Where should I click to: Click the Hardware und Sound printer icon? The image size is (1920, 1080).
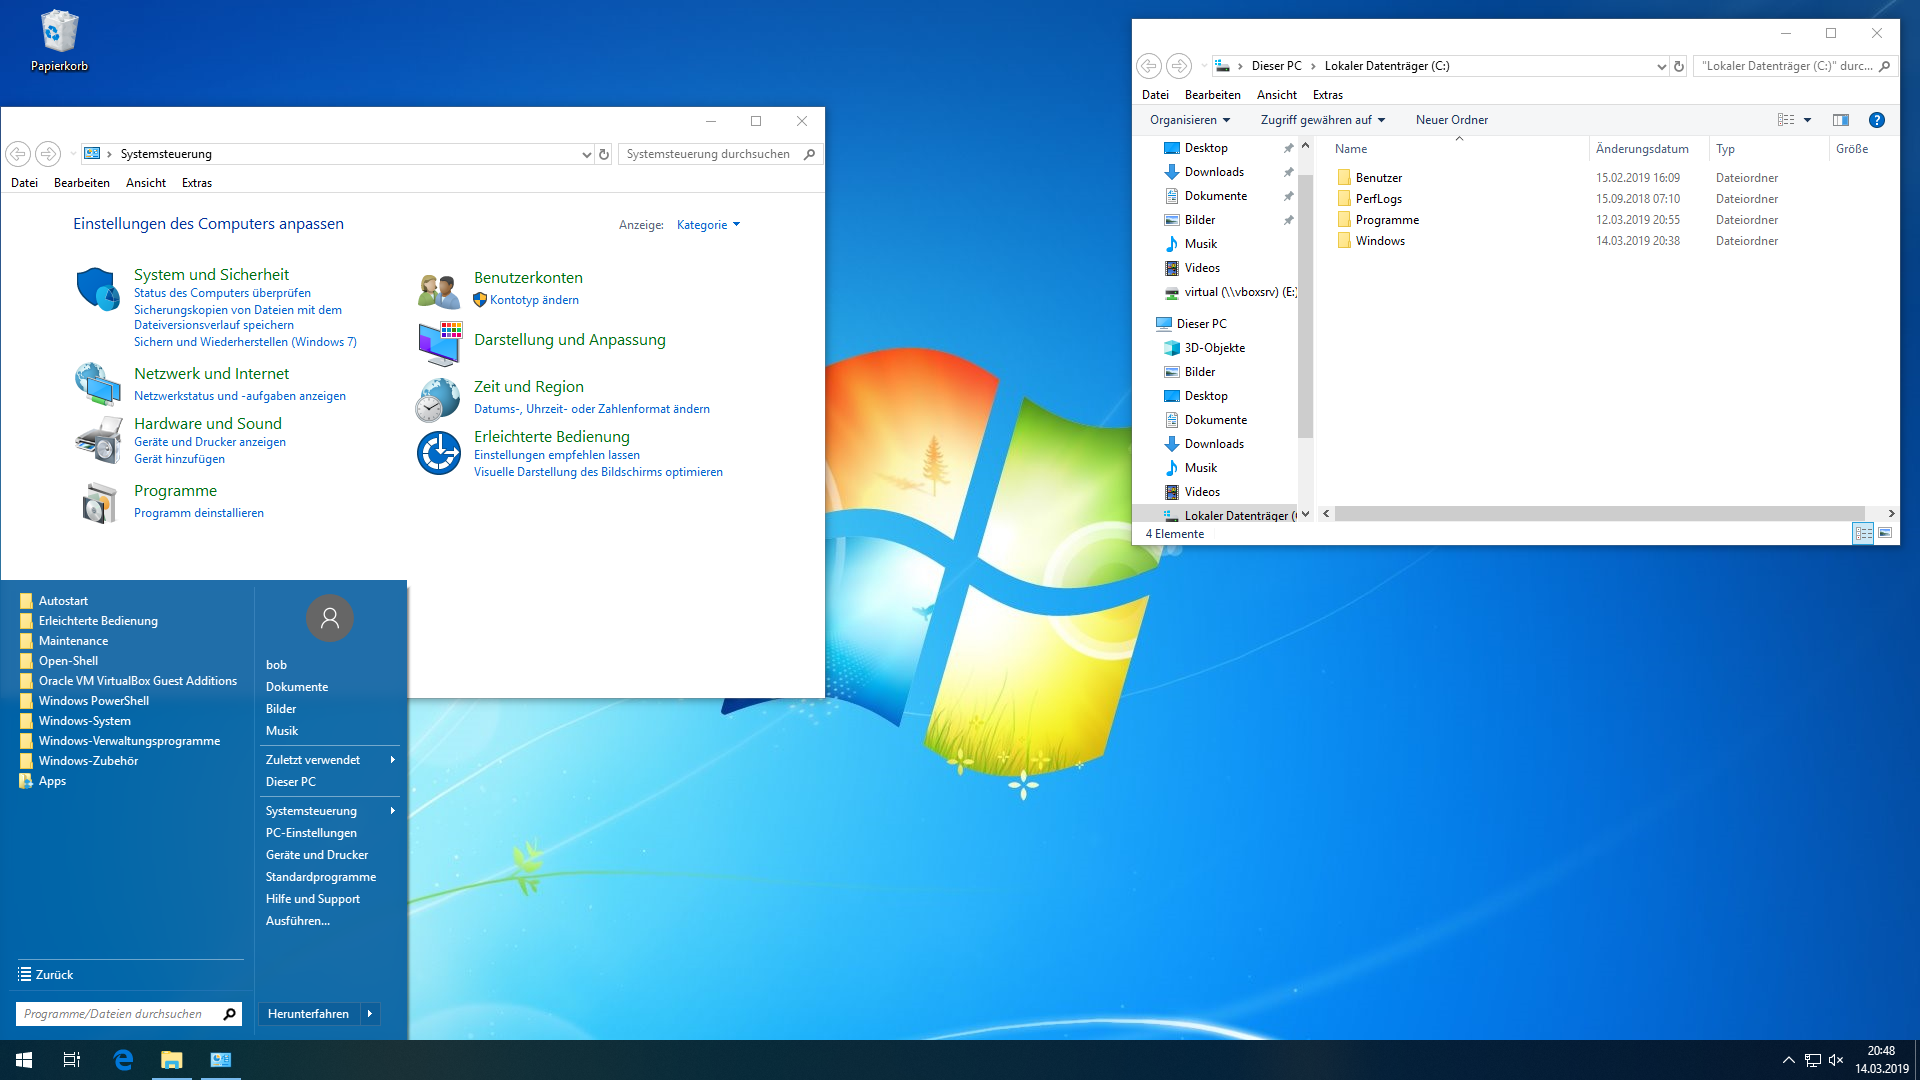point(98,441)
